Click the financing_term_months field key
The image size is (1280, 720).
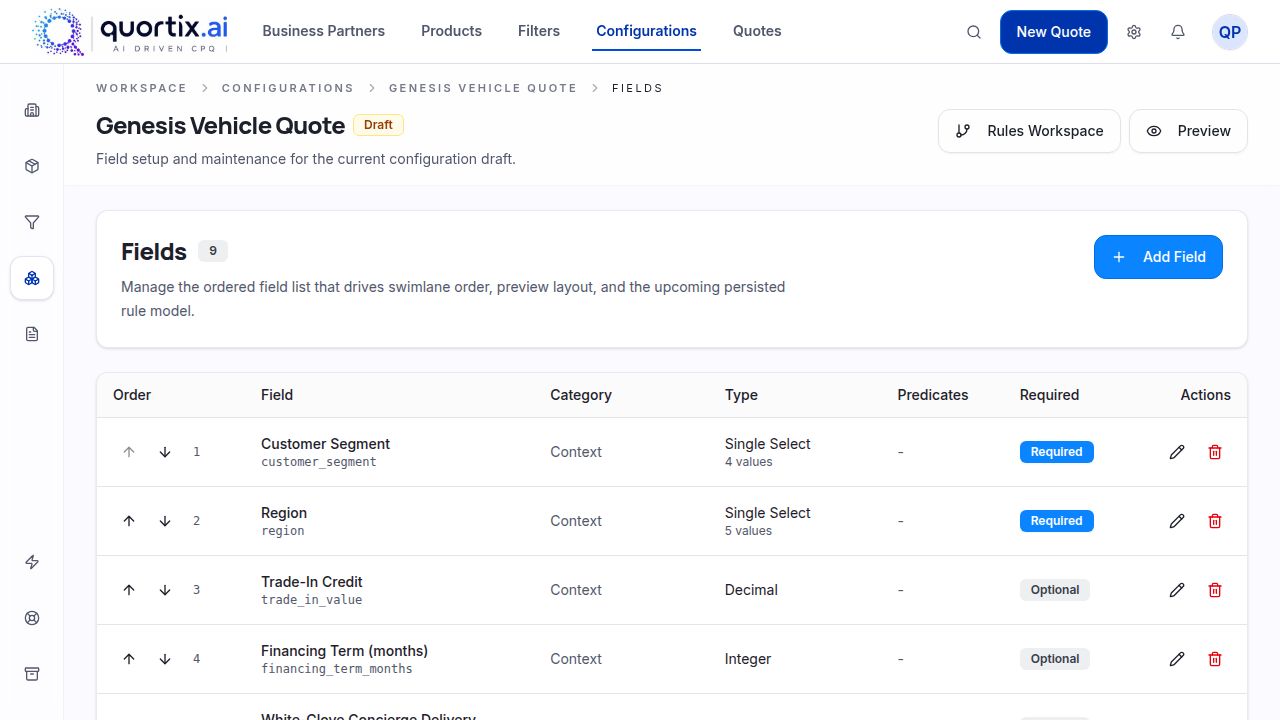pyautogui.click(x=336, y=669)
